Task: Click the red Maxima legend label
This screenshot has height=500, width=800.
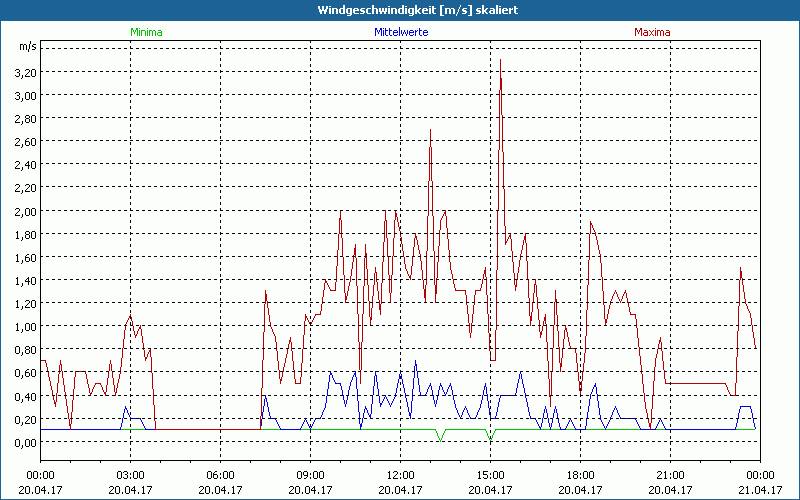Action: [x=653, y=32]
